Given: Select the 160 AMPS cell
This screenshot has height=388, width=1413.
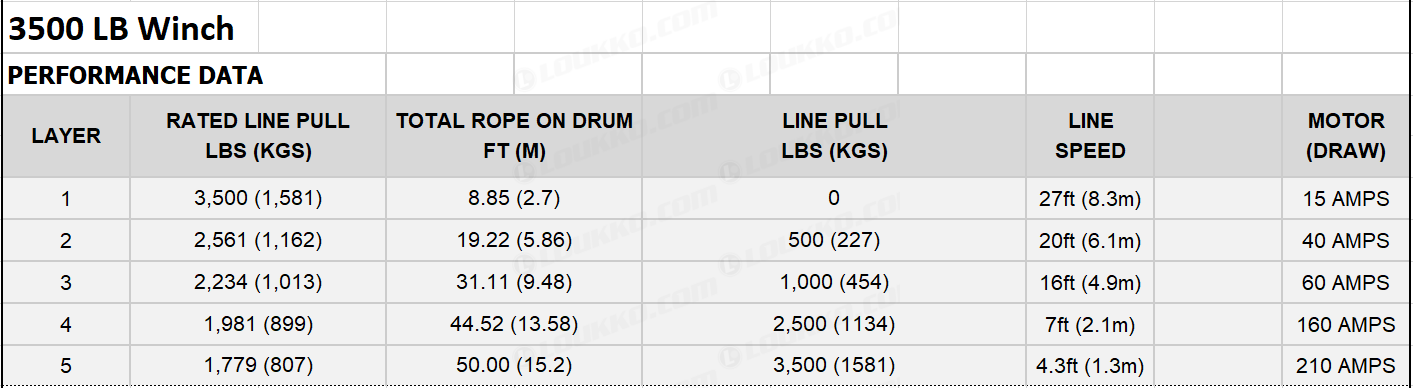Looking at the screenshot, I should (1346, 325).
